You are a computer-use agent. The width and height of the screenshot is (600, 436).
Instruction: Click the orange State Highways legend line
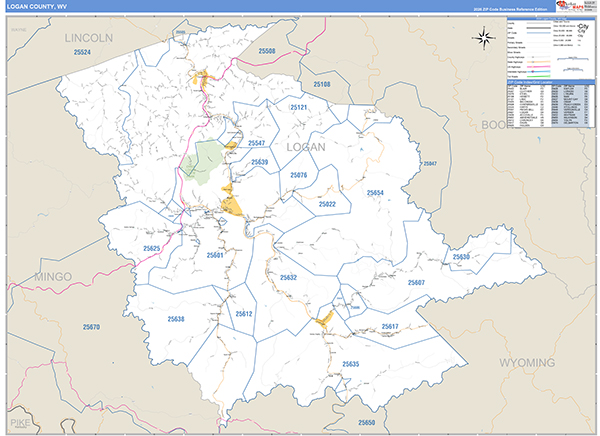pyautogui.click(x=538, y=62)
